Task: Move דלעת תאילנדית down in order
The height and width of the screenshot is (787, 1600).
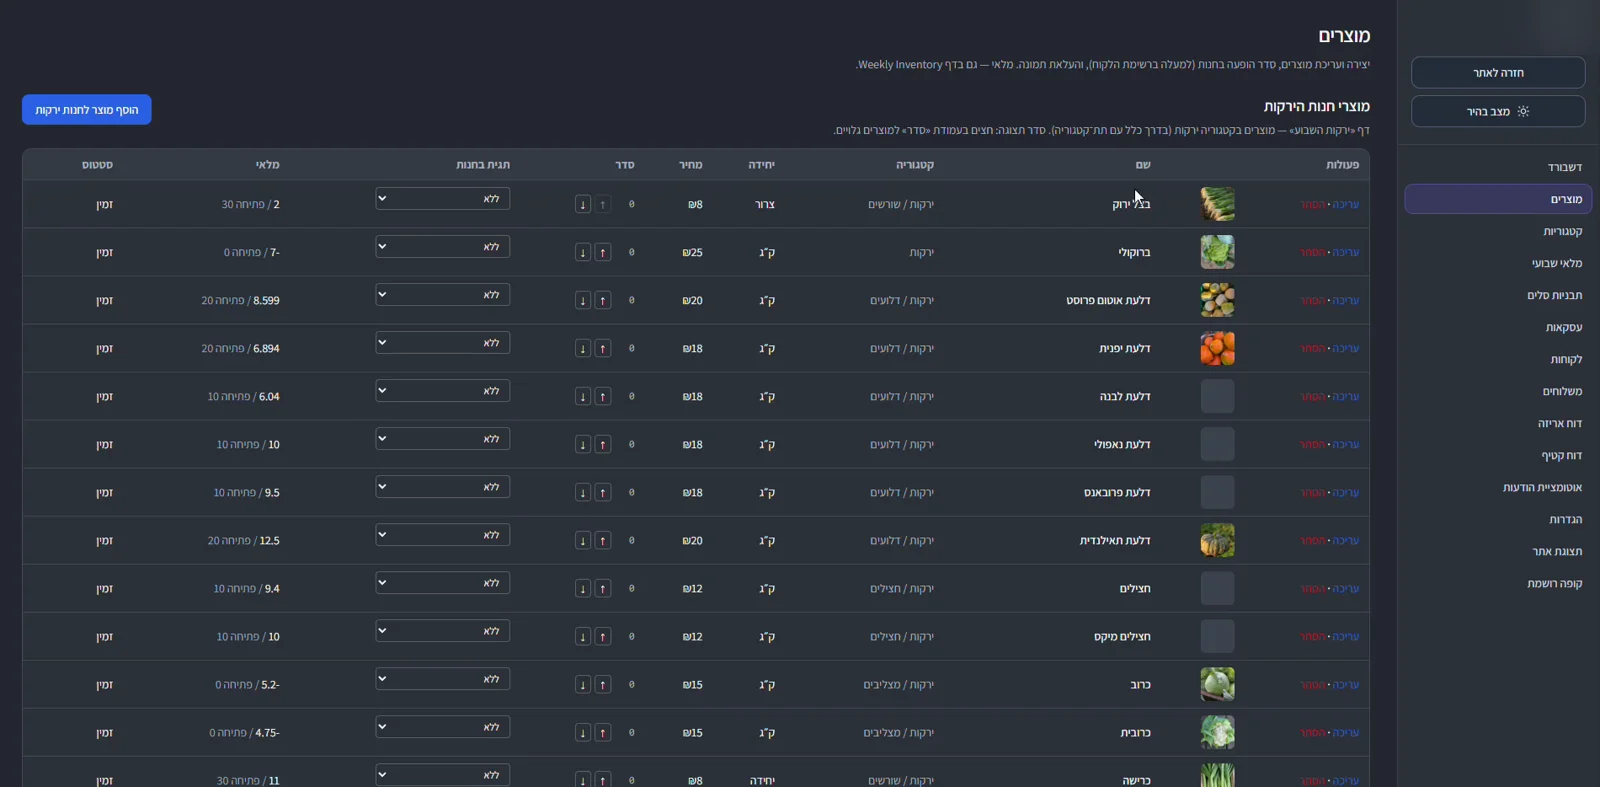Action: (x=583, y=540)
